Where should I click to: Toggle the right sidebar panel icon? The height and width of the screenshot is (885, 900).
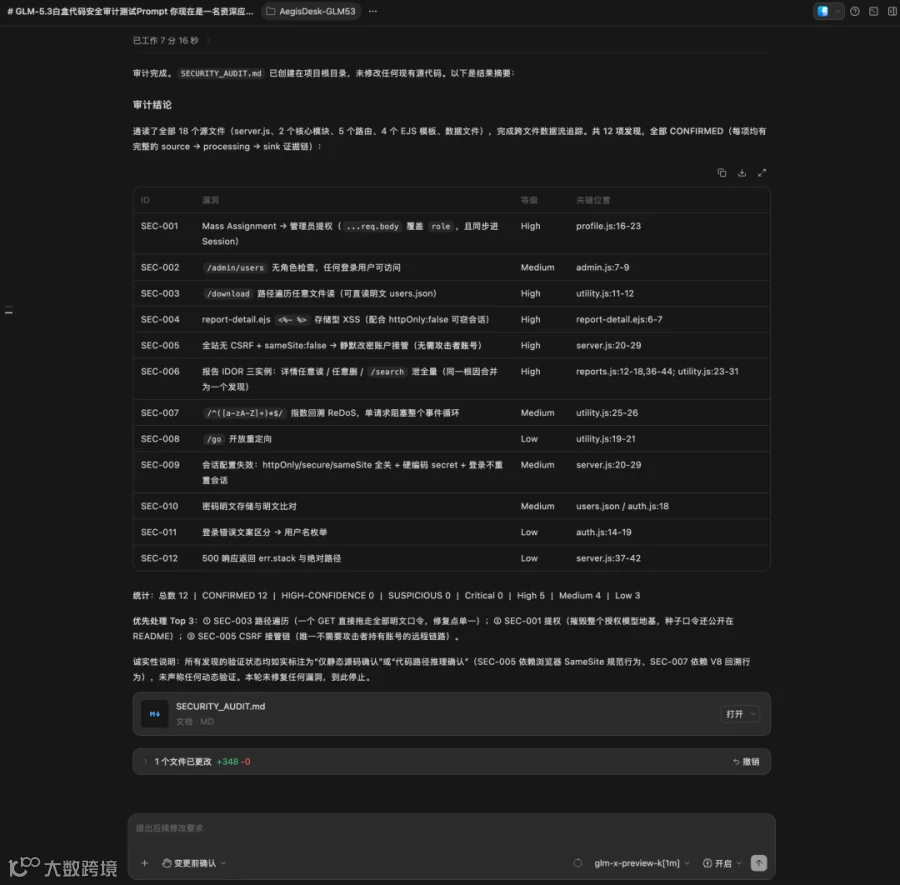click(x=892, y=11)
